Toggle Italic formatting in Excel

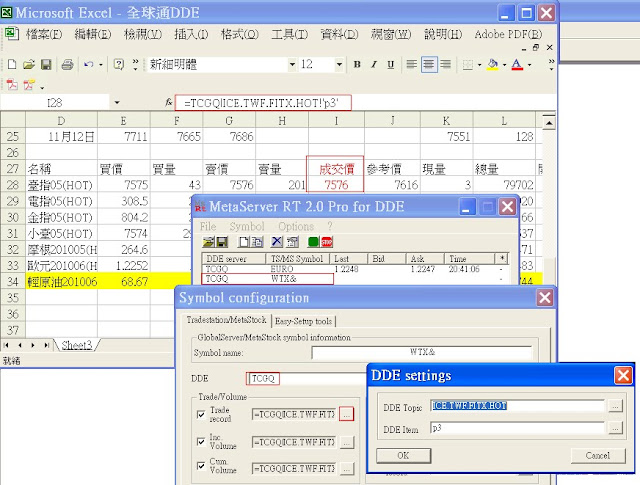(x=374, y=65)
